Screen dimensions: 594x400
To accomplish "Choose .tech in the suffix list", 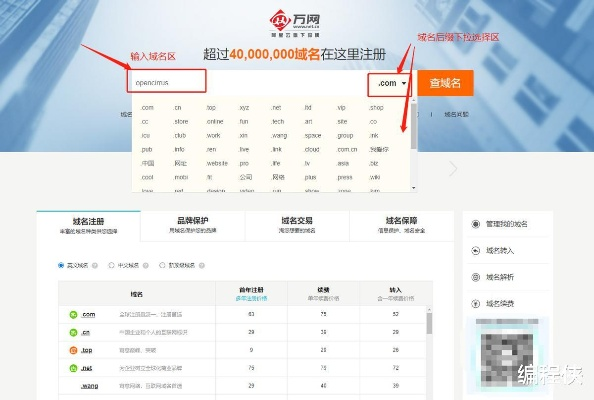I will click(x=277, y=122).
